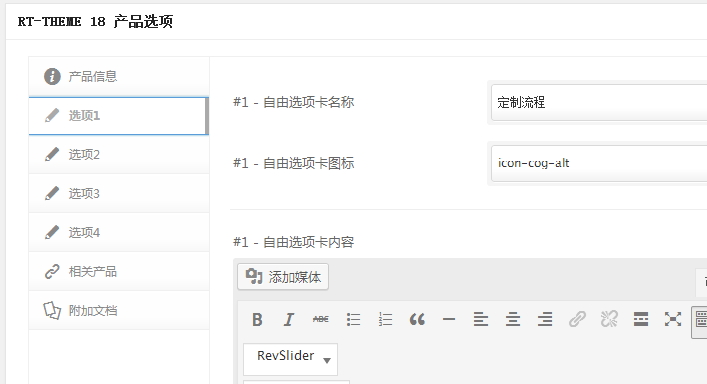The height and width of the screenshot is (384, 707).
Task: Align text right
Action: [545, 320]
